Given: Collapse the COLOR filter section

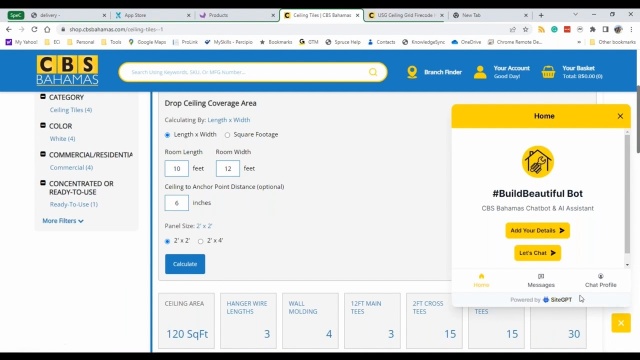Looking at the screenshot, I should click(x=43, y=125).
